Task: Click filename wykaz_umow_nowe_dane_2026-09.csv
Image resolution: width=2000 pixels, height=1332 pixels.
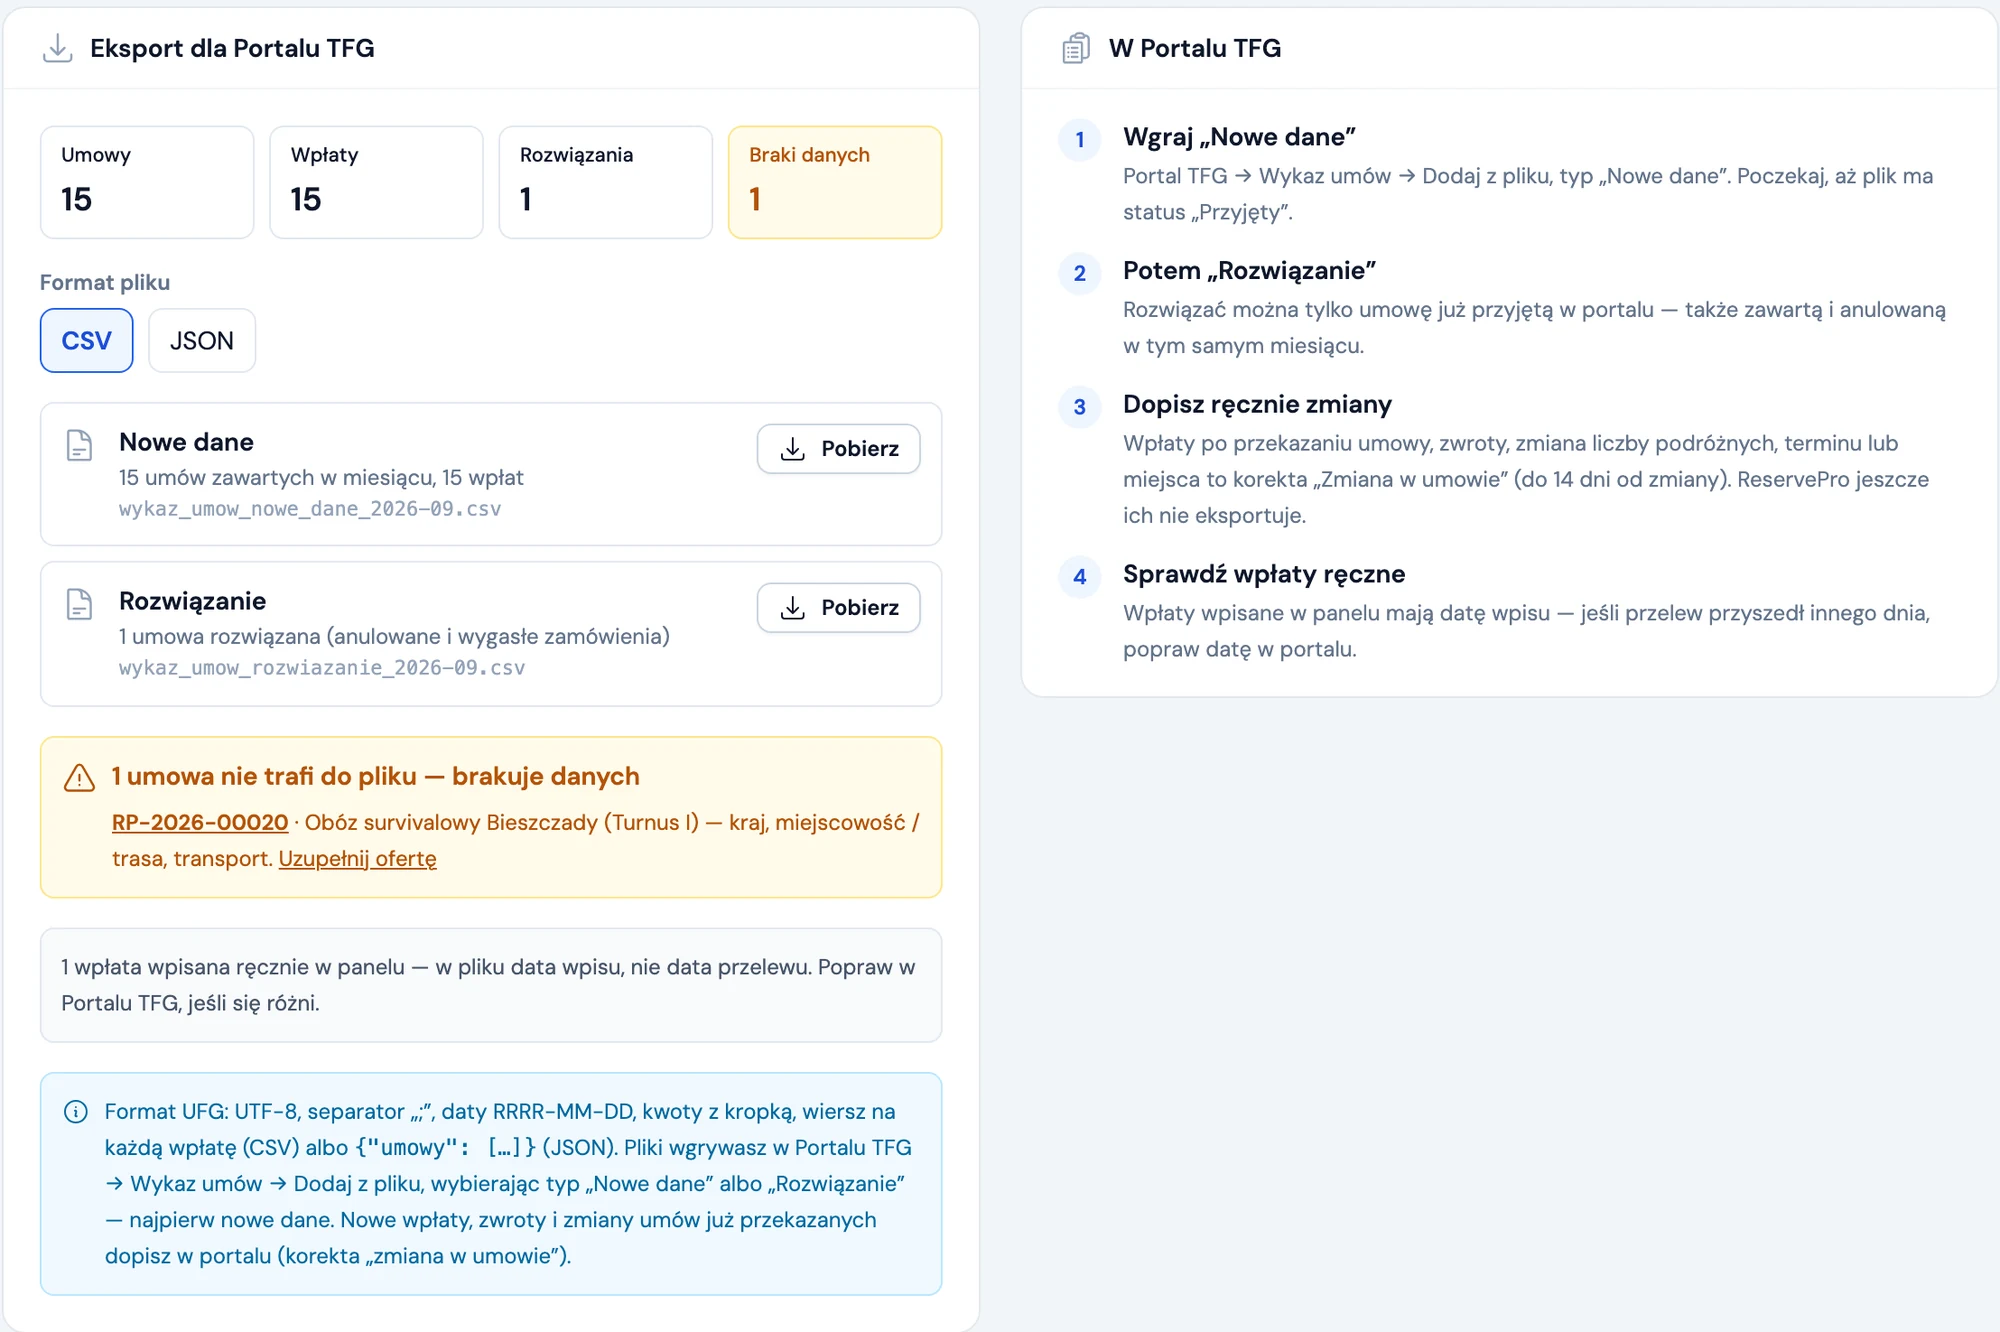Action: [x=310, y=509]
